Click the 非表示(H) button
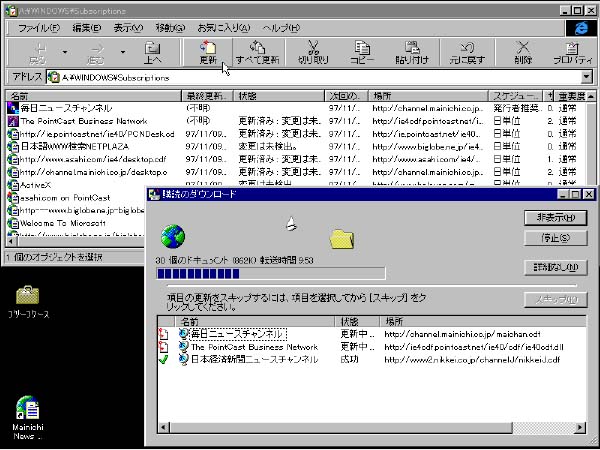This screenshot has height=450, width=600. coord(556,218)
